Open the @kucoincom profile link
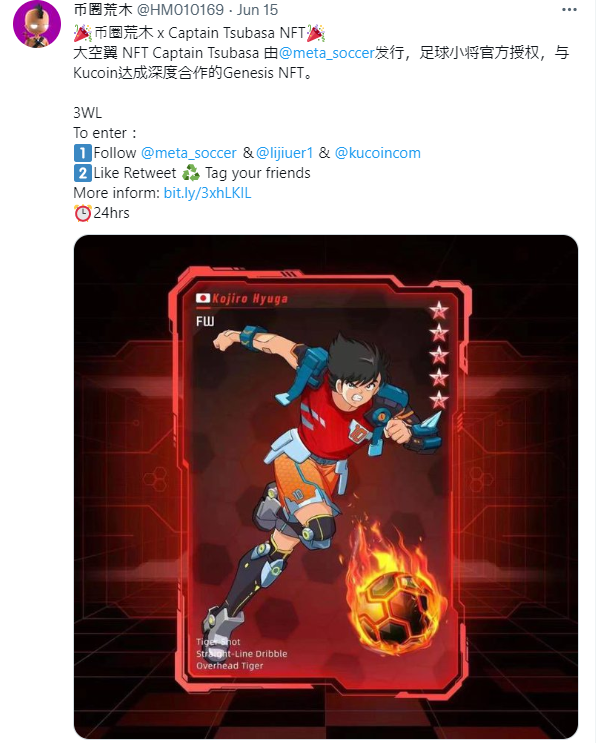The width and height of the screenshot is (598, 743). click(x=378, y=153)
